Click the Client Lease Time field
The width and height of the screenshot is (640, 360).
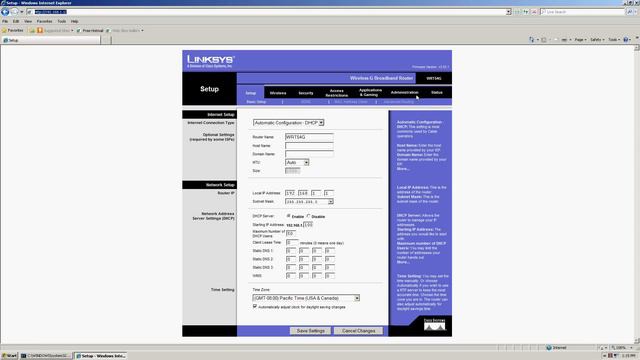(x=292, y=242)
